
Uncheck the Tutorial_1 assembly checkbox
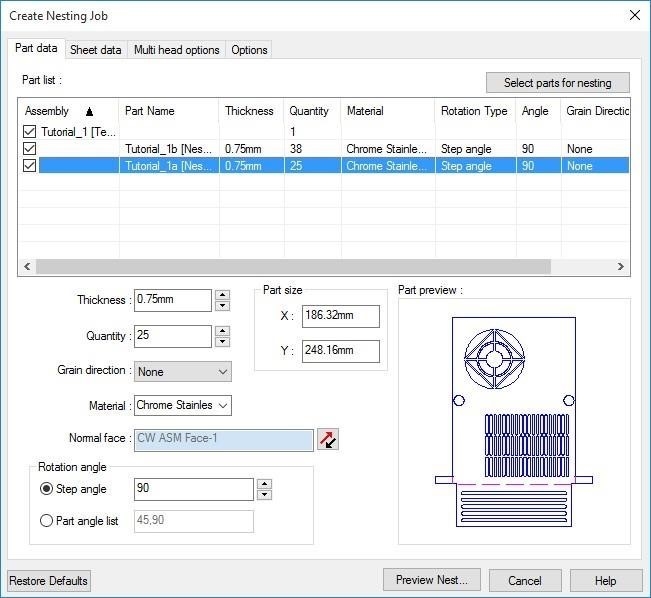pos(29,132)
